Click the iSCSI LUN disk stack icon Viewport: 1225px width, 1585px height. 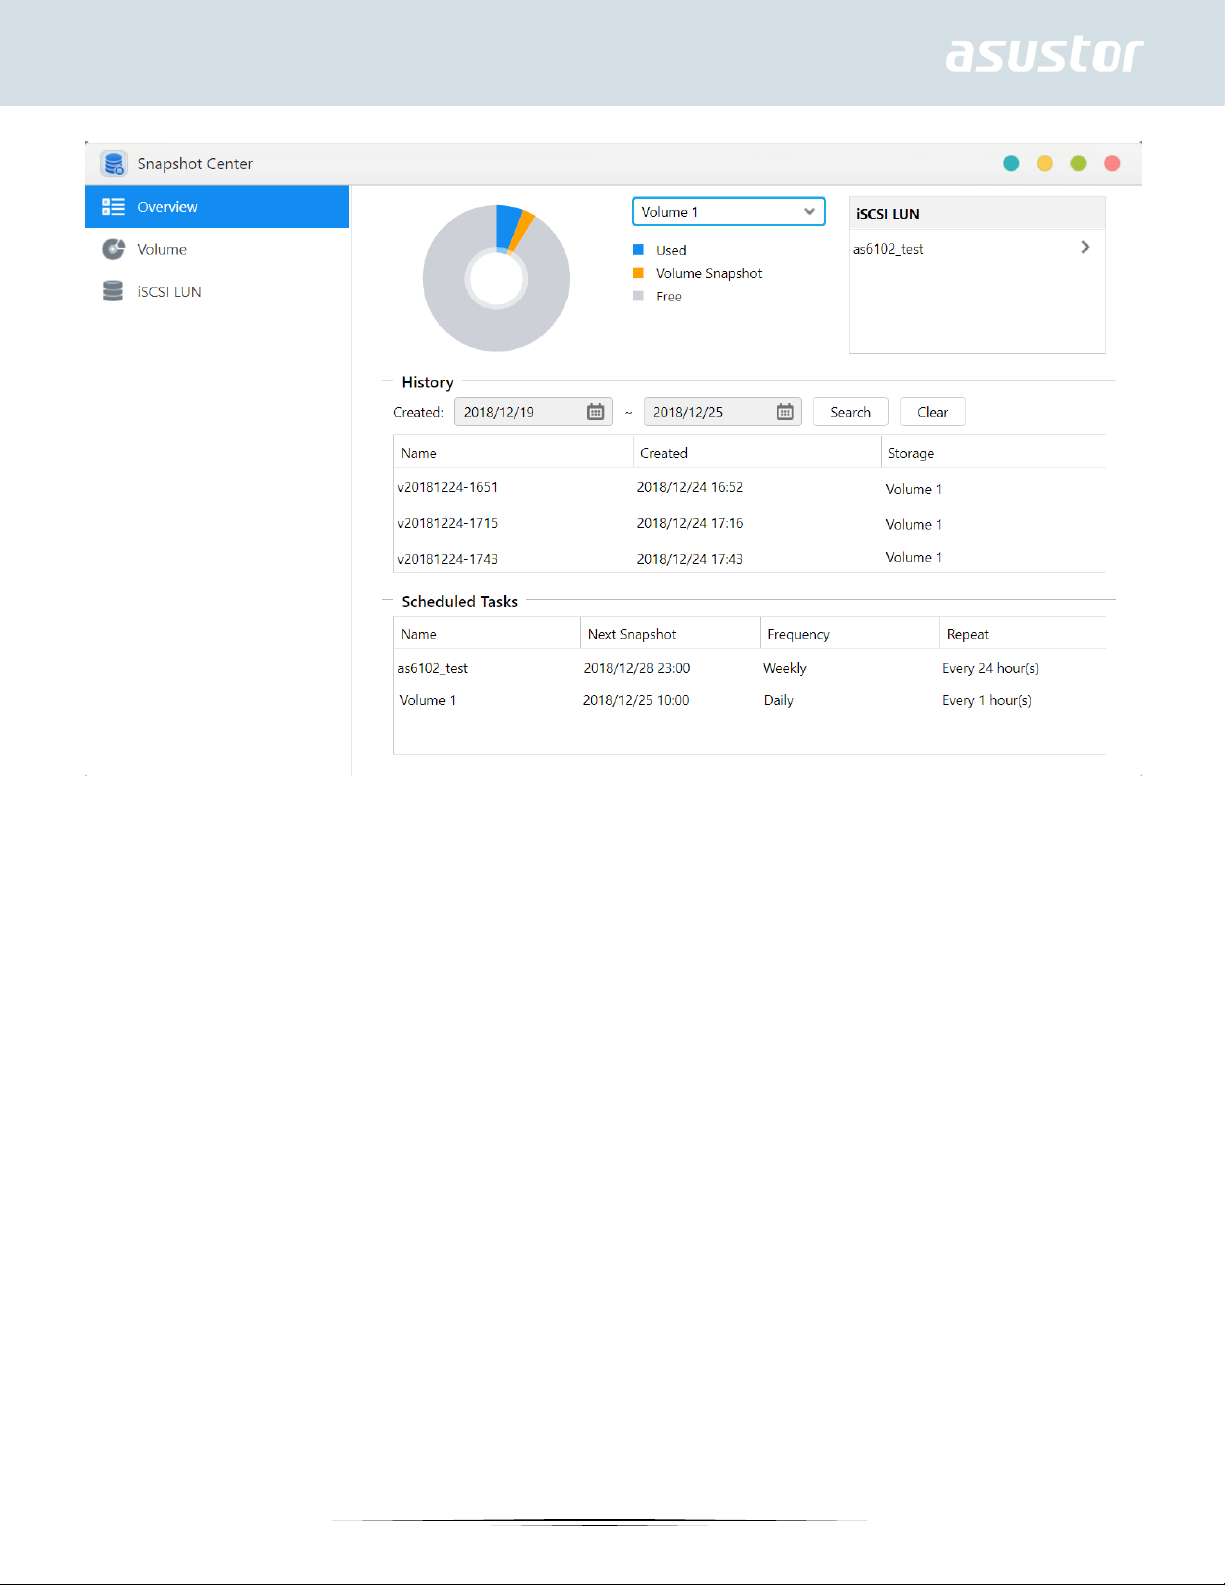pyautogui.click(x=113, y=291)
